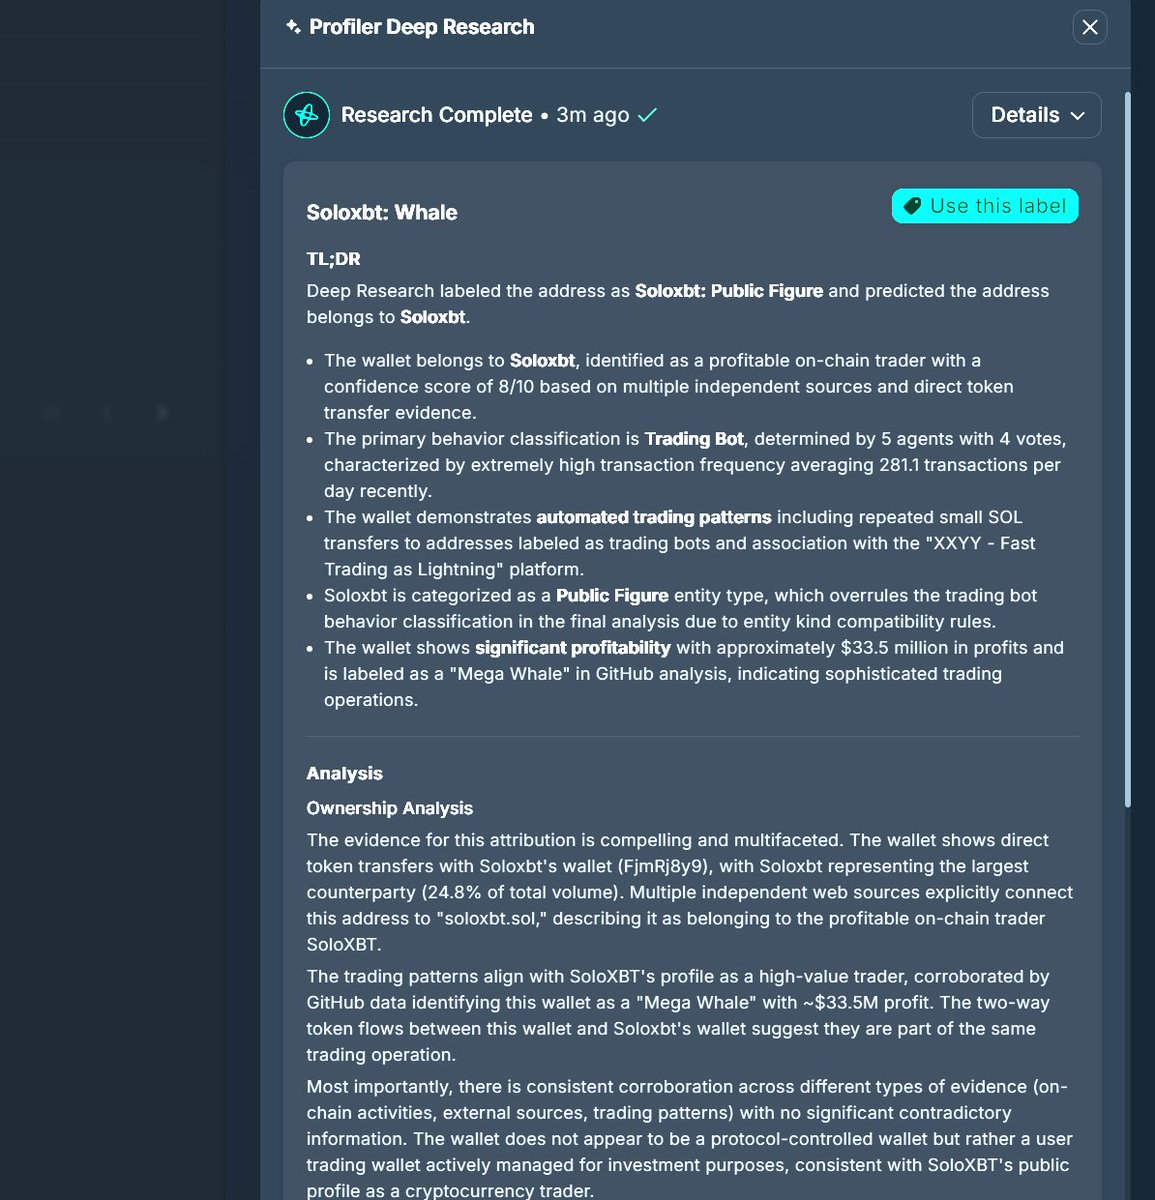Viewport: 1155px width, 1200px height.
Task: Select the Soloxbt: Whale heading
Action: (382, 212)
